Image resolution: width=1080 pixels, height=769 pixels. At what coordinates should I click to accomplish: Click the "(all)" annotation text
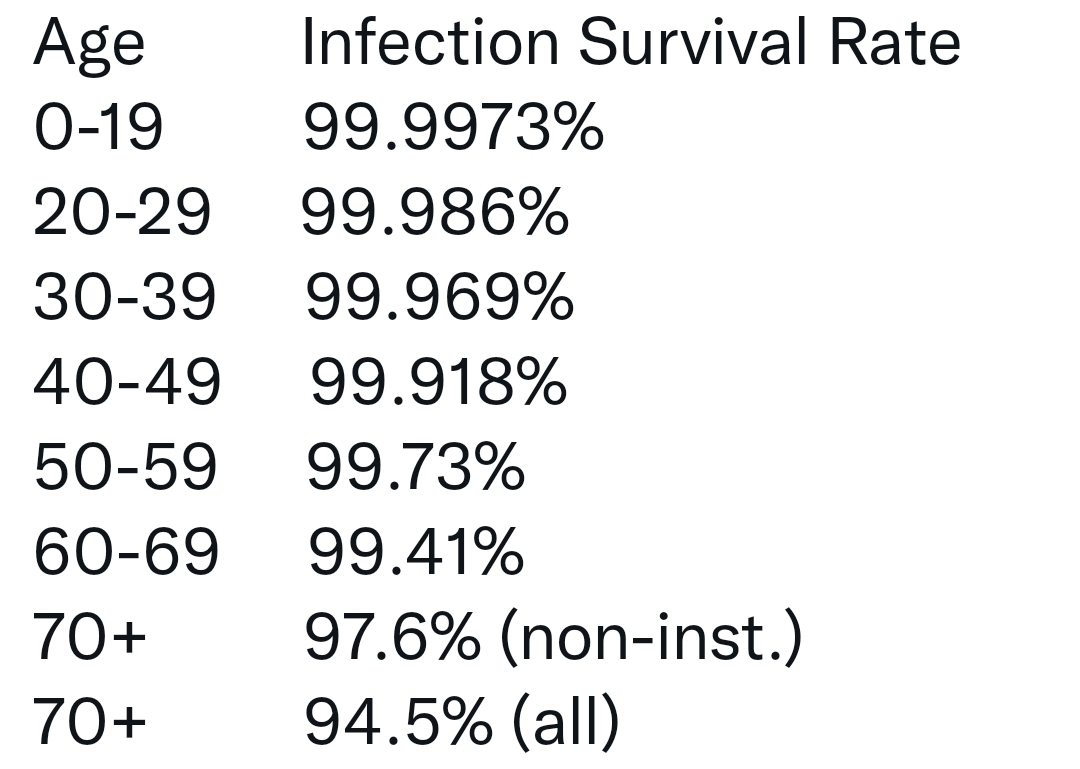[565, 722]
